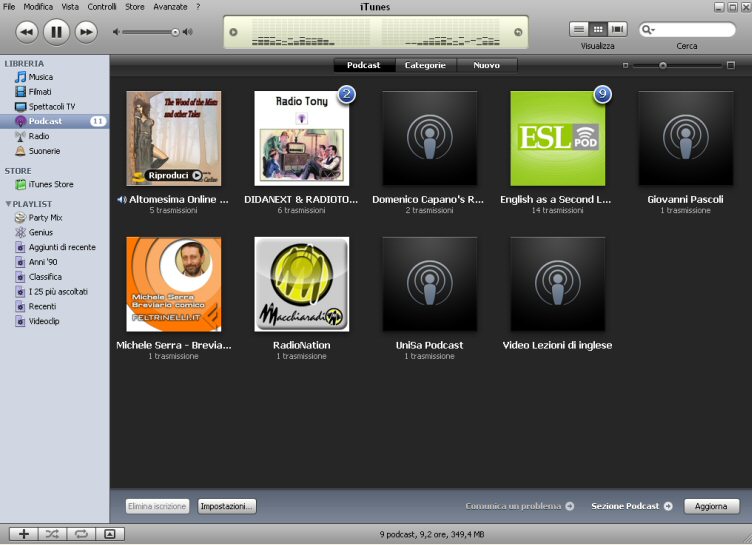The width and height of the screenshot is (752, 545).
Task: Toggle repeat playback icon
Action: (x=81, y=534)
